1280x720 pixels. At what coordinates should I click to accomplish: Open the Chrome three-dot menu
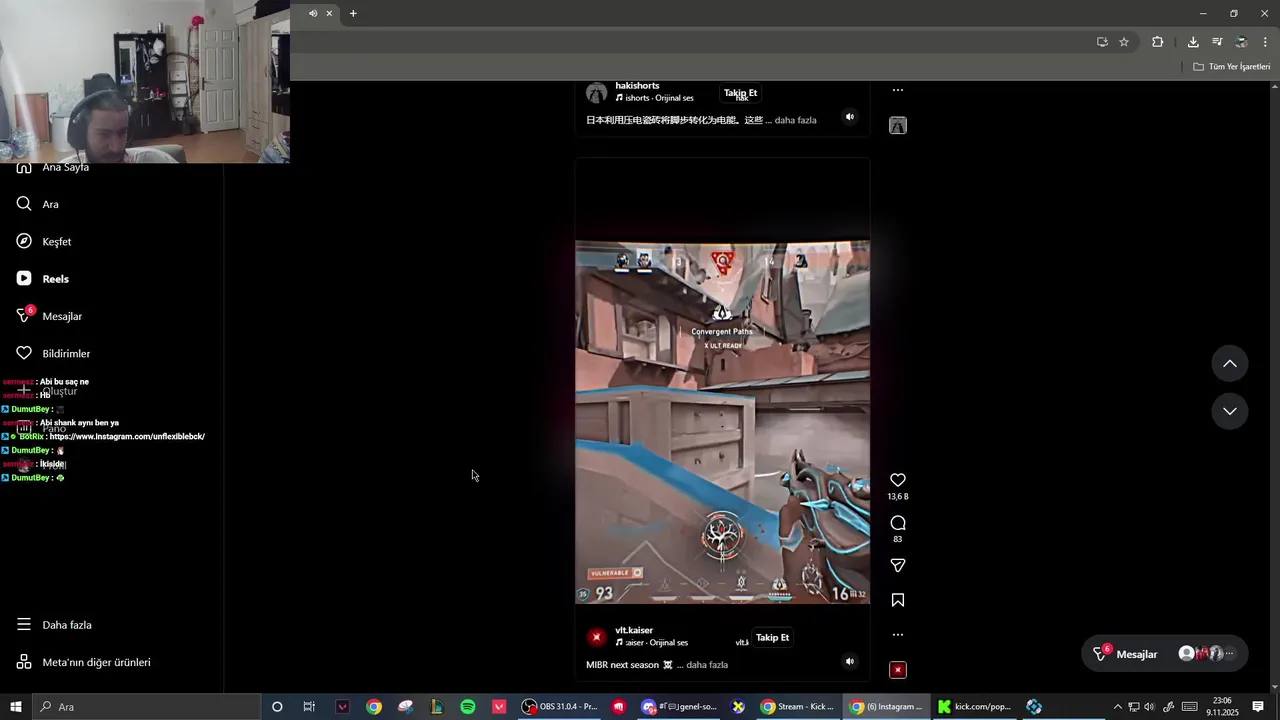click(1265, 42)
